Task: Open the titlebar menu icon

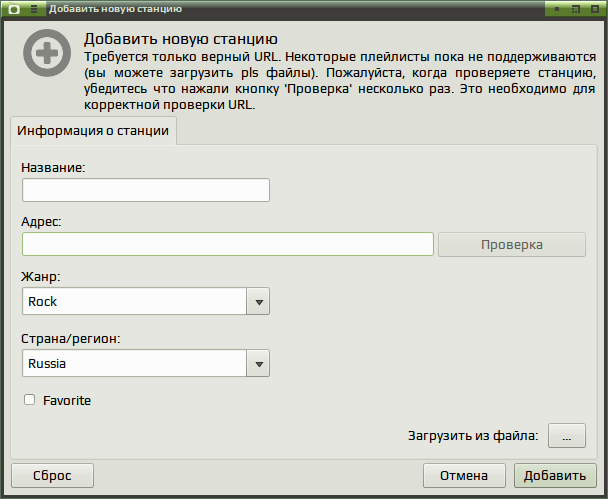Action: [34, 9]
